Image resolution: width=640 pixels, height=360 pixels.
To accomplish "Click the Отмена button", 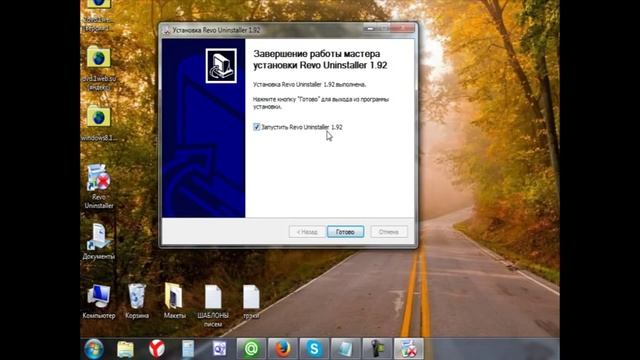I will click(x=389, y=232).
